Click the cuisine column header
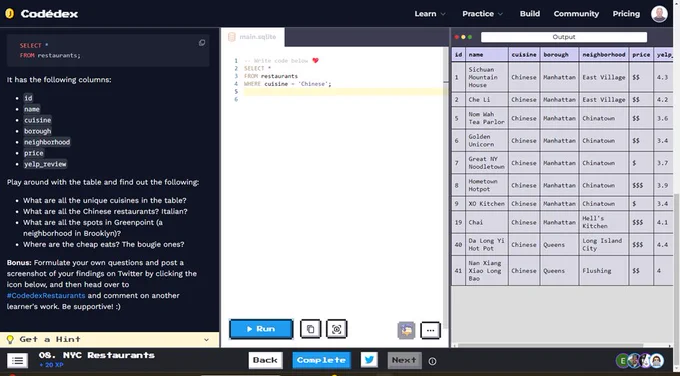 [x=524, y=55]
